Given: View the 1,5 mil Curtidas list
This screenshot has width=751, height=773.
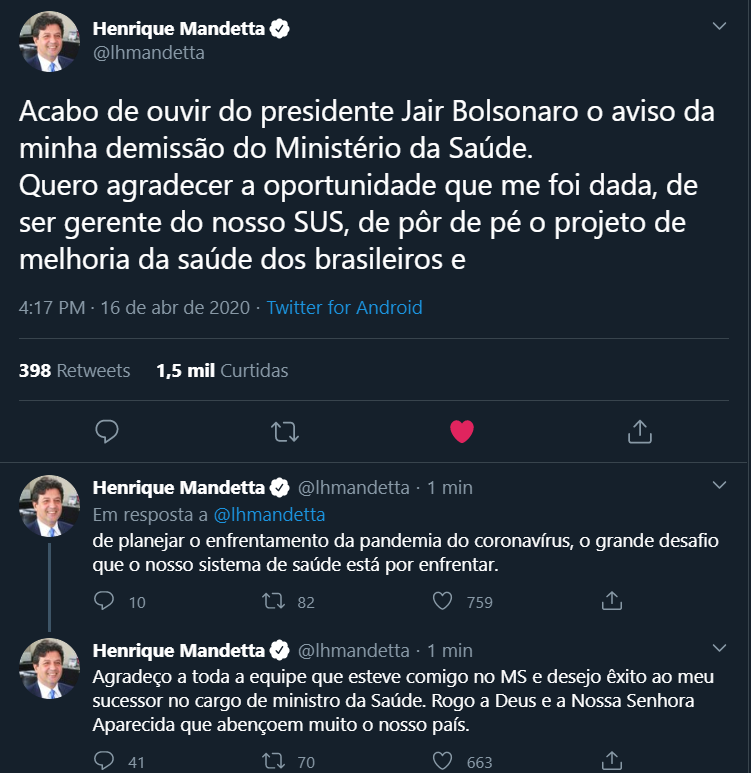Looking at the screenshot, I should [222, 371].
